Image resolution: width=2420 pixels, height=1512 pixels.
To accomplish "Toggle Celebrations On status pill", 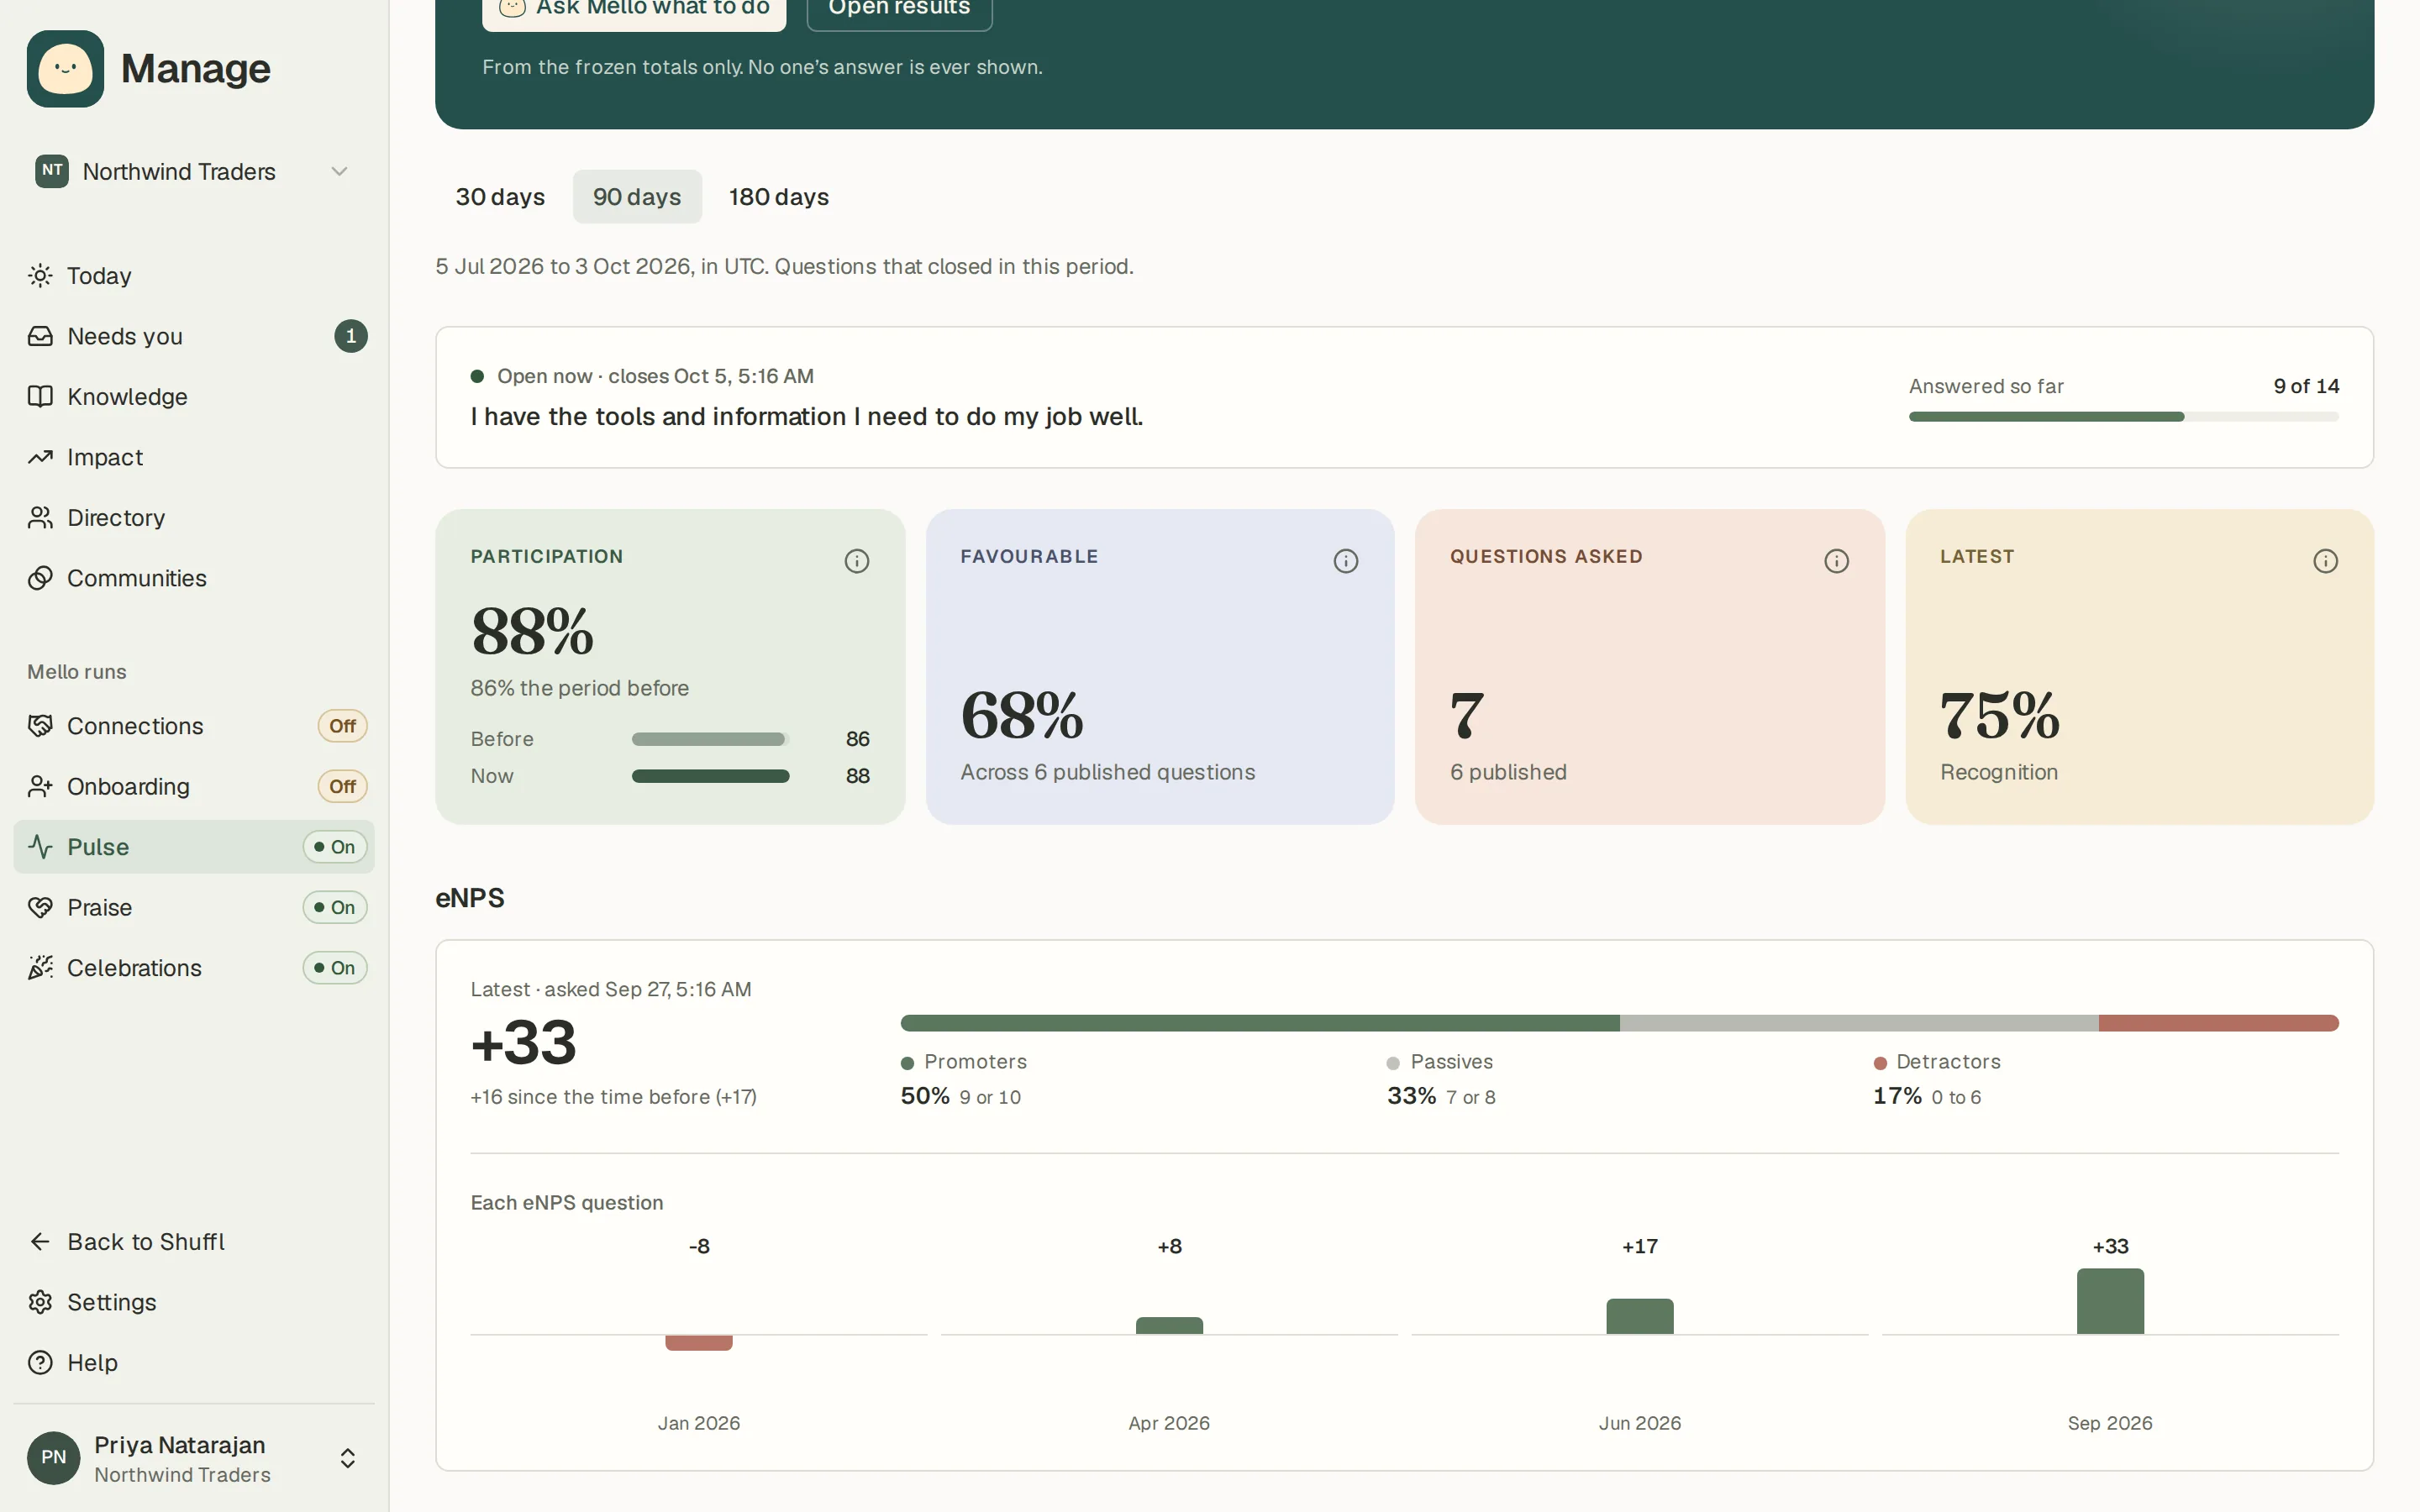I will pos(335,968).
